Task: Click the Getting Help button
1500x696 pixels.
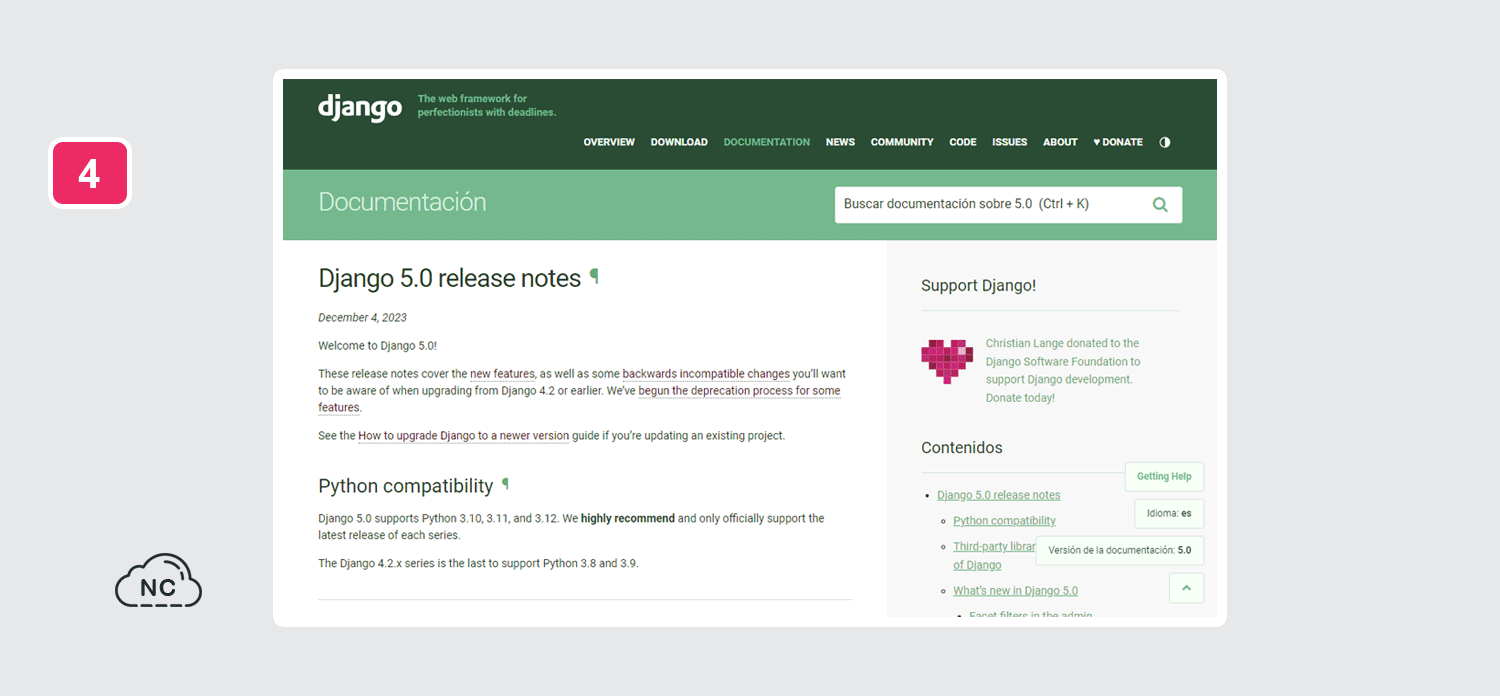Action: (x=1164, y=477)
